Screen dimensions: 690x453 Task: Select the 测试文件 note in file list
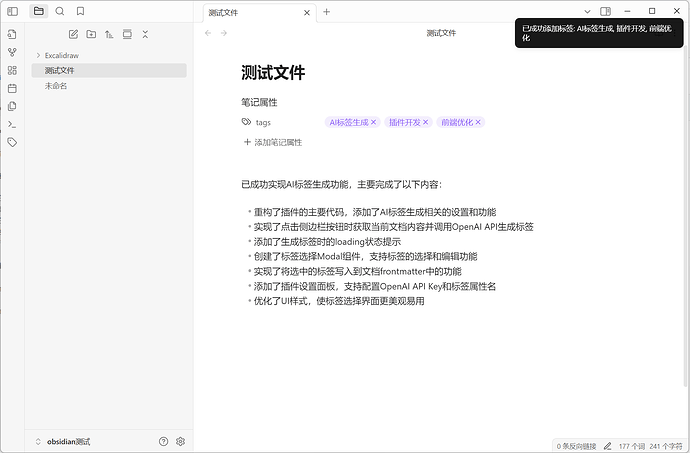click(109, 70)
